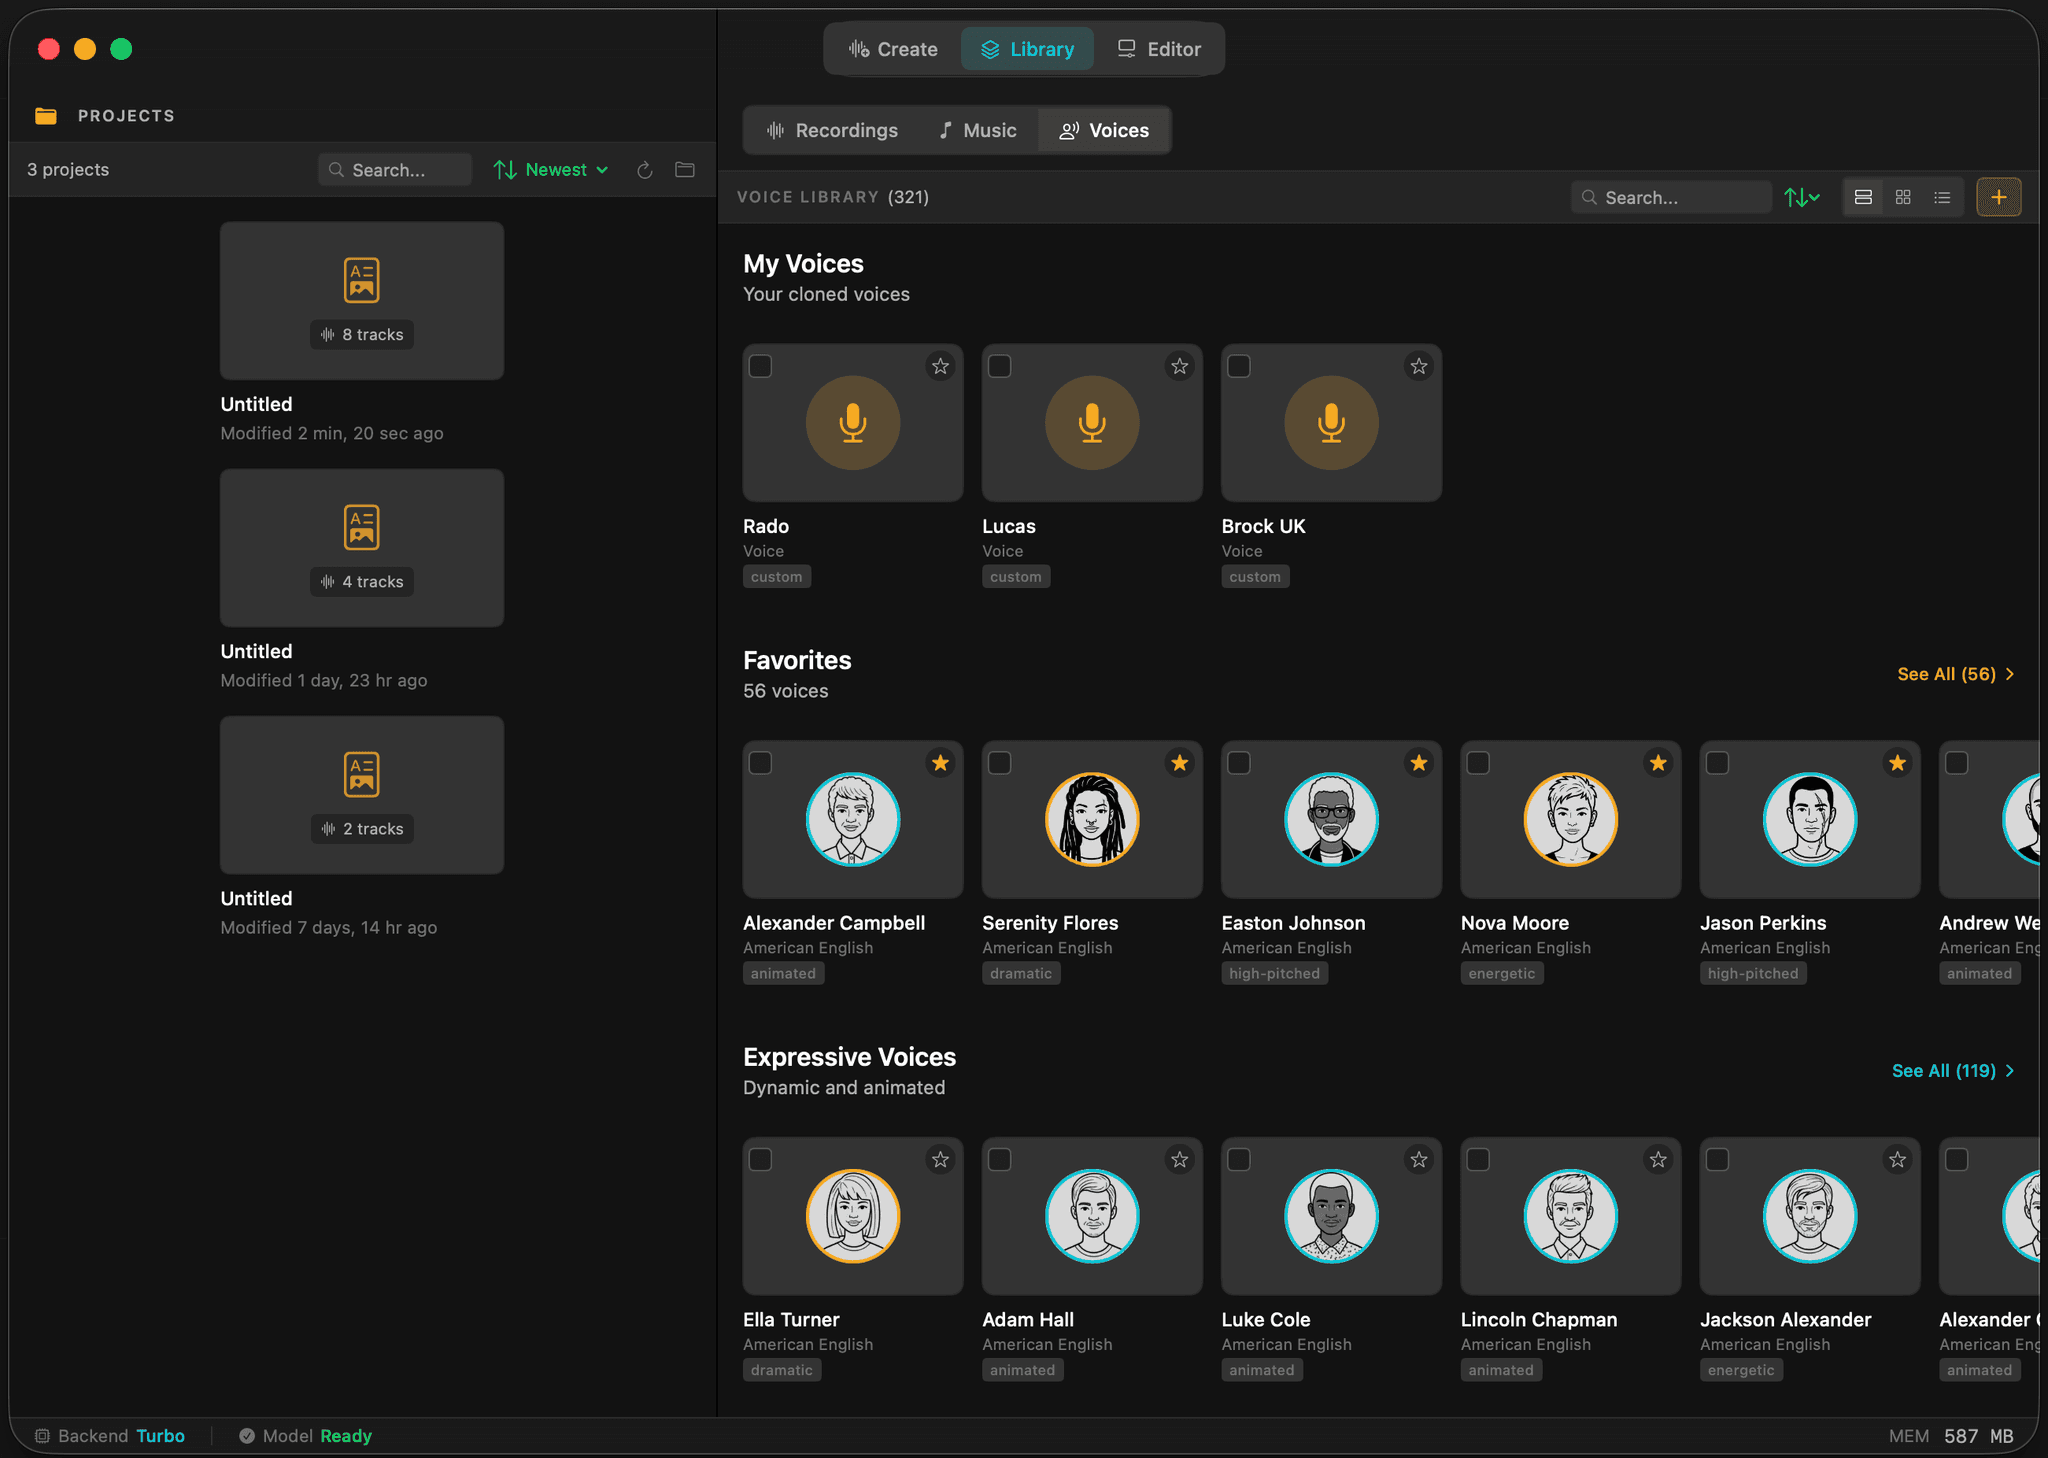
Task: Expand all Favorites with See All (56)
Action: [x=1954, y=674]
